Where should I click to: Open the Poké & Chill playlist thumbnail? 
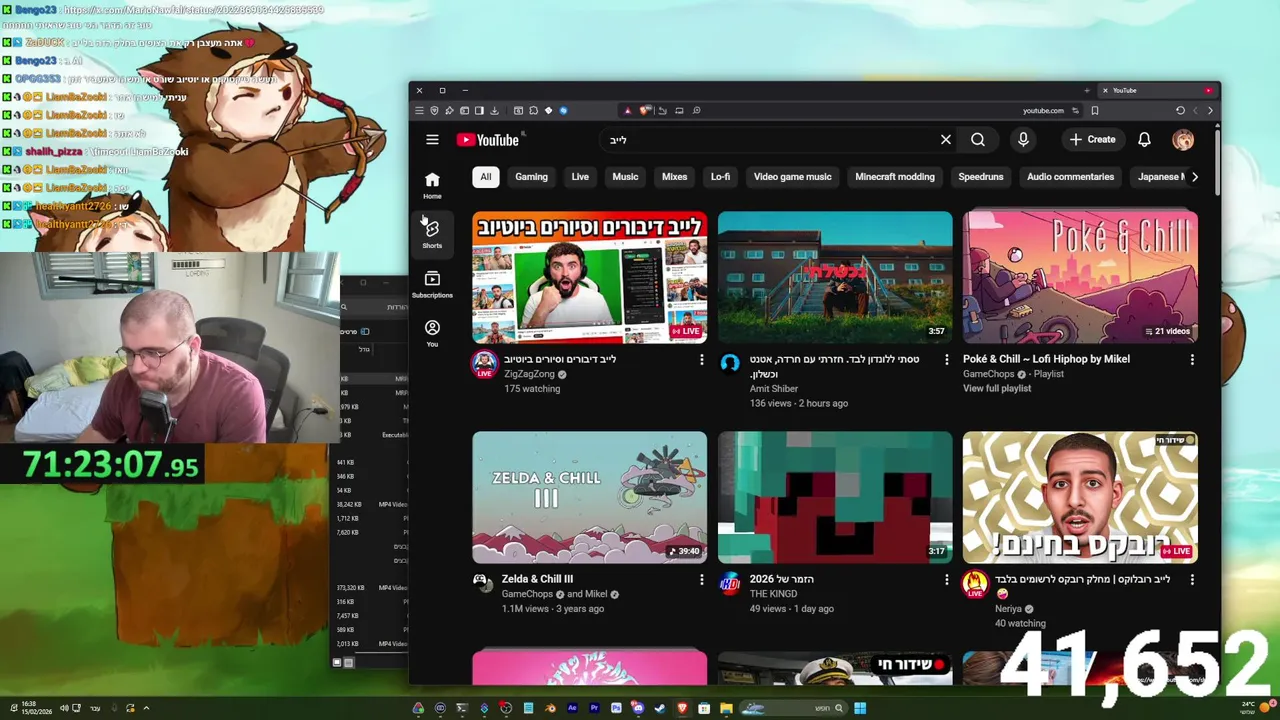pyautogui.click(x=1080, y=277)
